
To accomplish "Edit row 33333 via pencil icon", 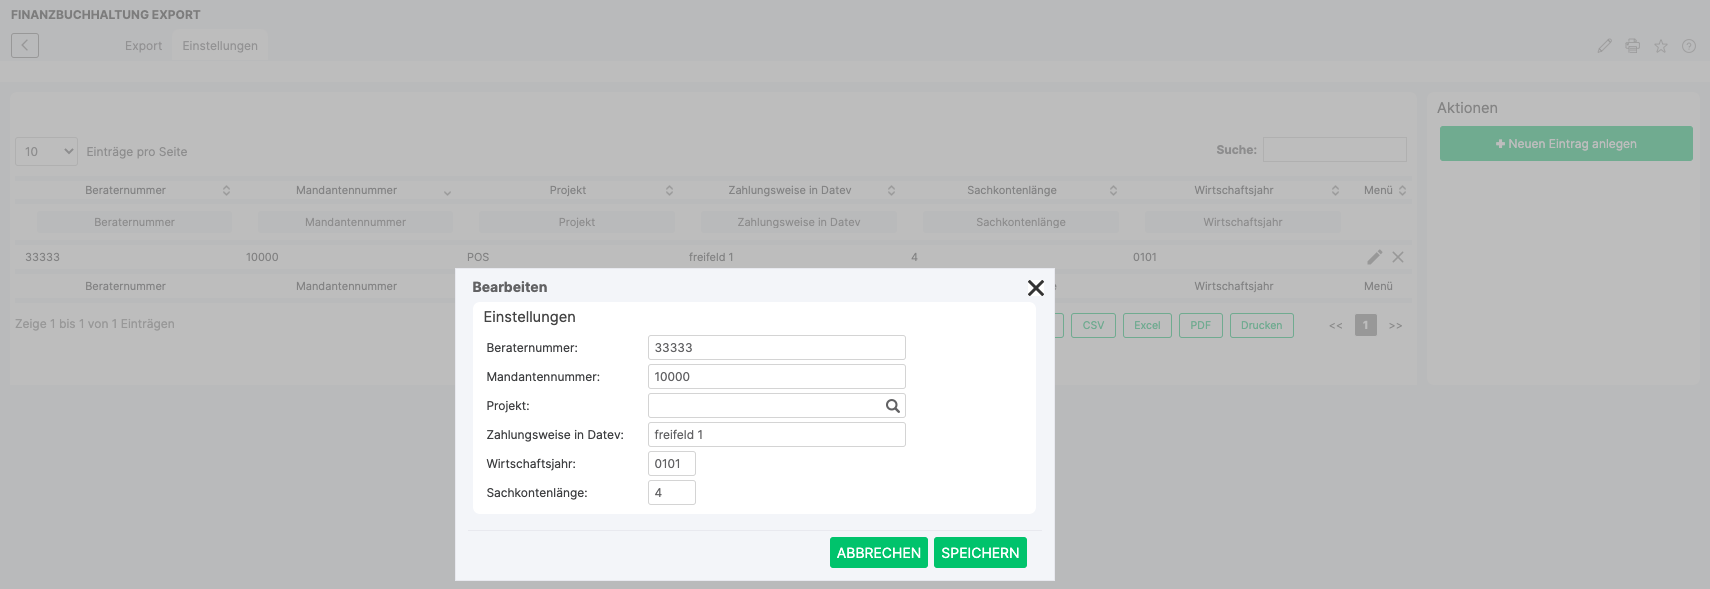I will tap(1374, 257).
